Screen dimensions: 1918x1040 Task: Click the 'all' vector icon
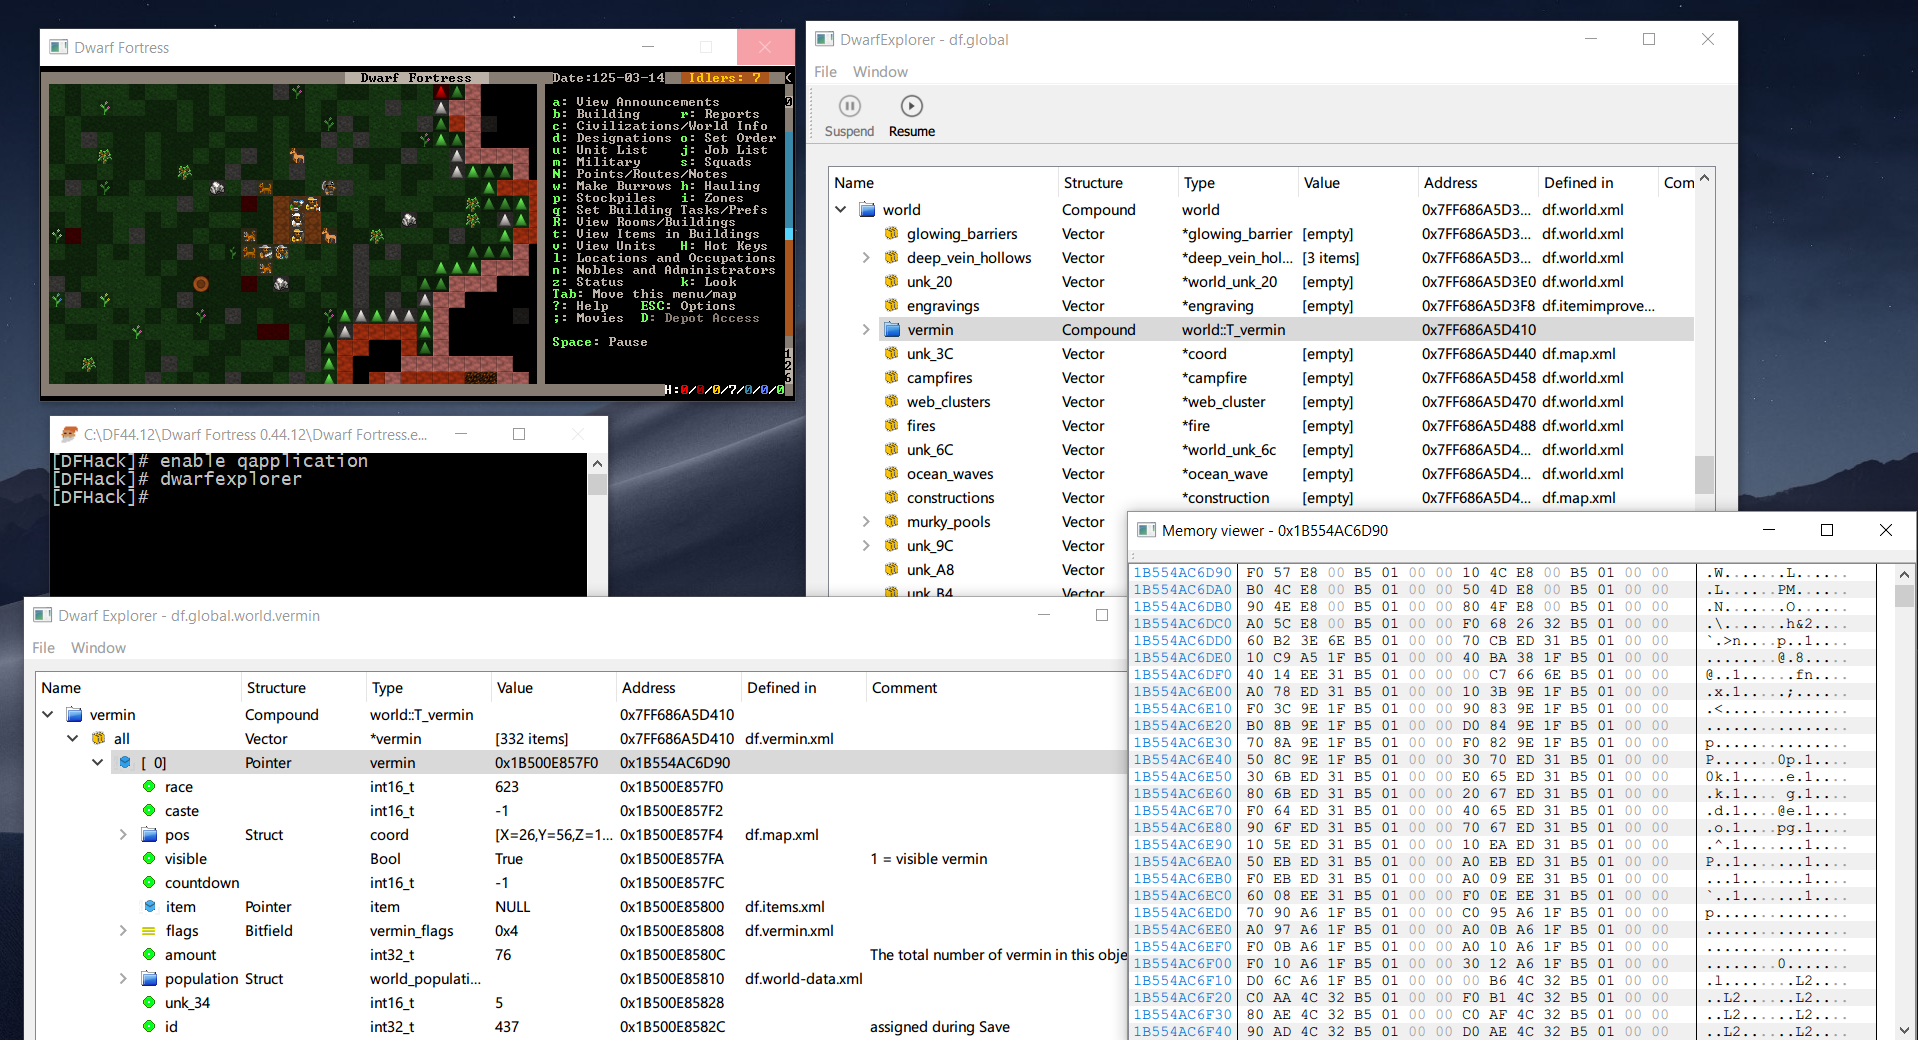98,739
